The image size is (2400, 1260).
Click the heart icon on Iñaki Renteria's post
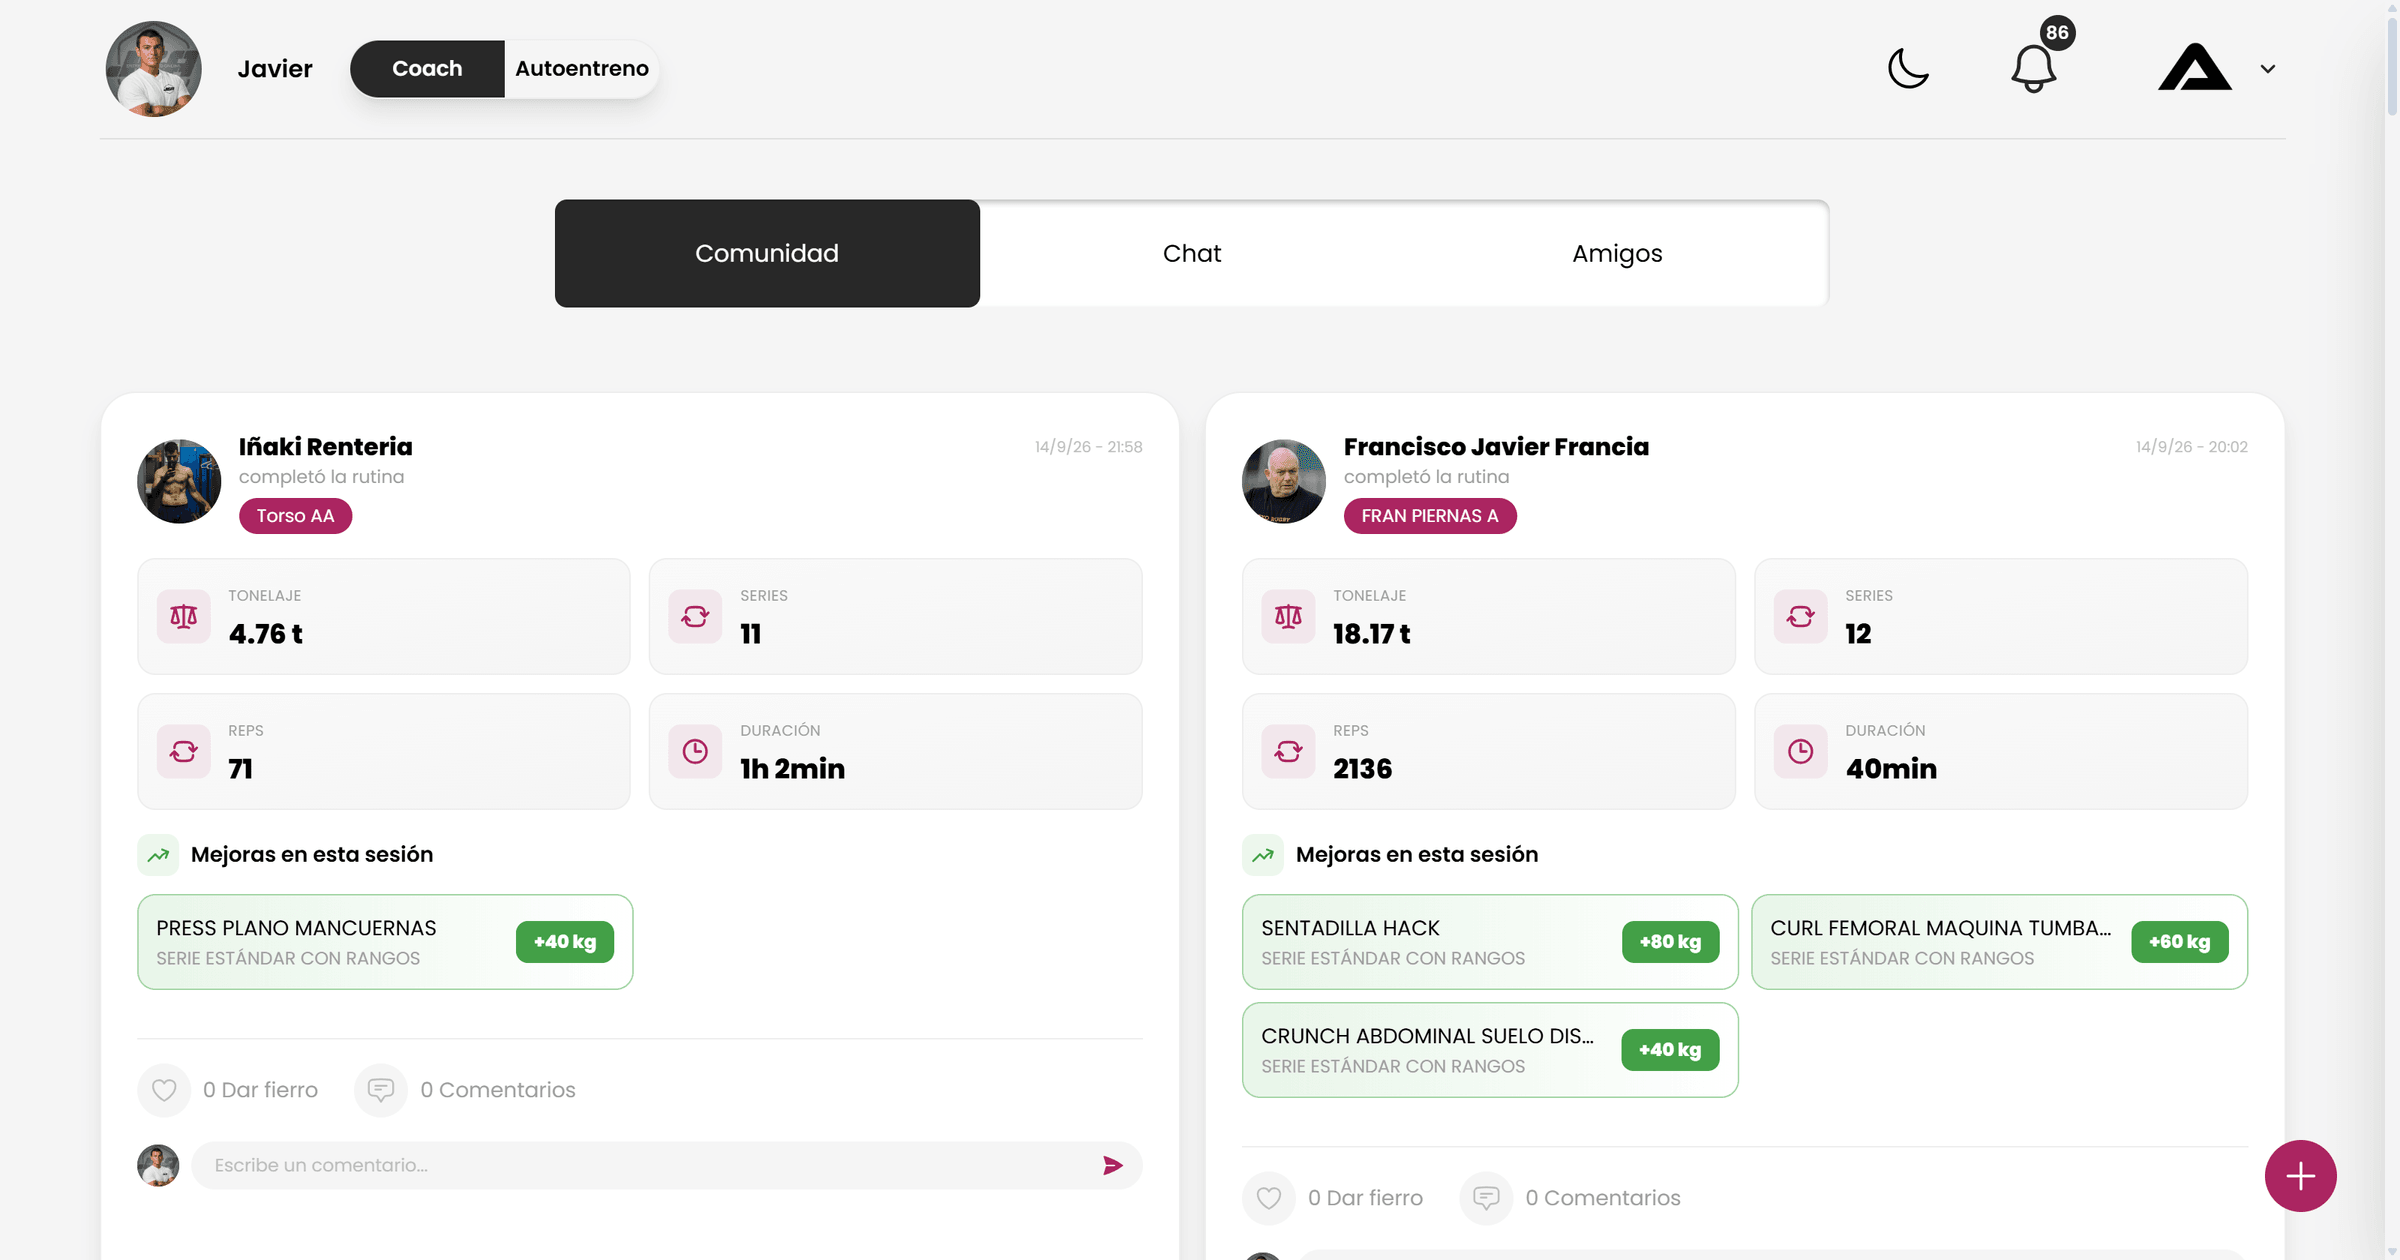tap(164, 1090)
